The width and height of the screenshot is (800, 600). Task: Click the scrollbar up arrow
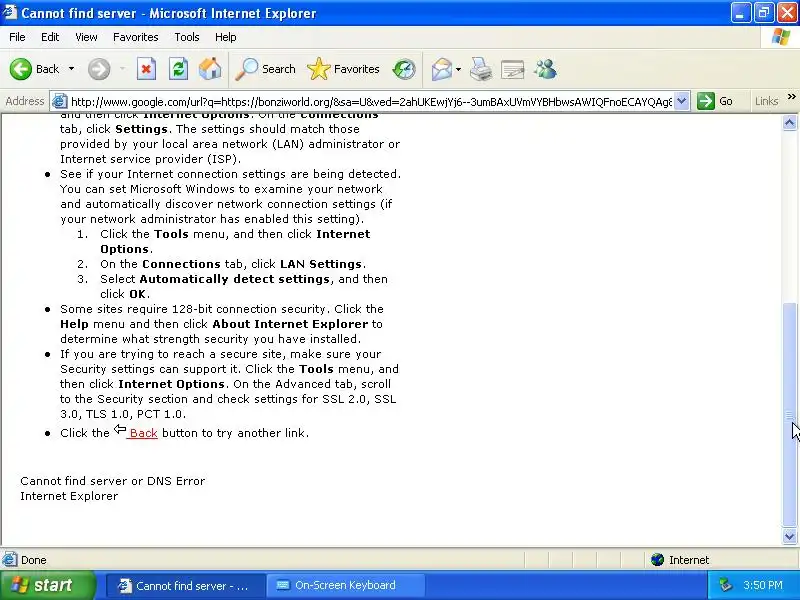[789, 122]
